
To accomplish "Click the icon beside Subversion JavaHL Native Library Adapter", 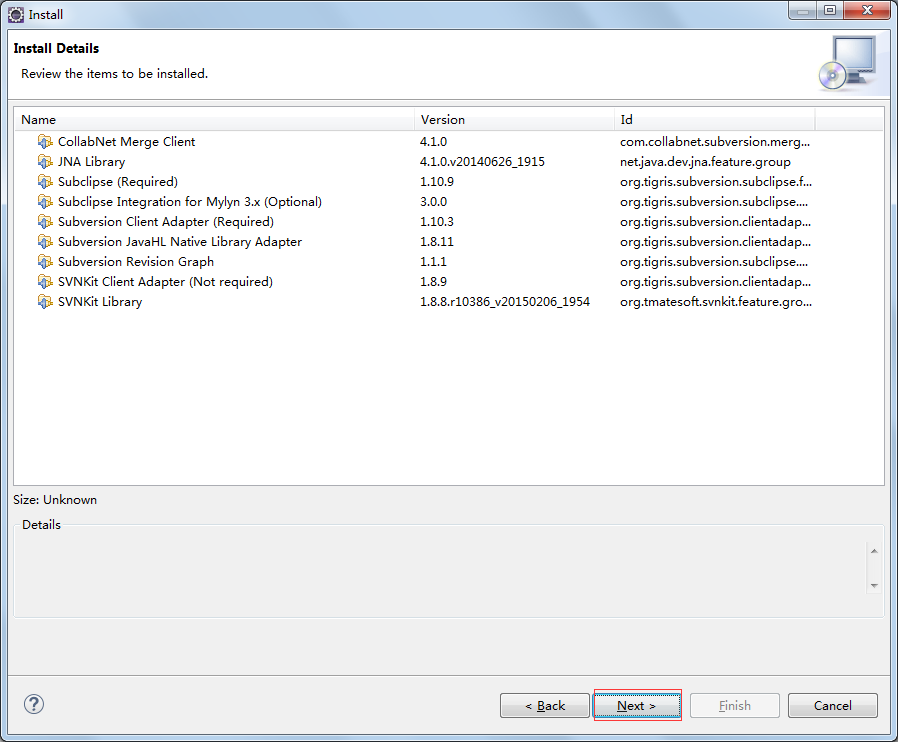I will (45, 242).
